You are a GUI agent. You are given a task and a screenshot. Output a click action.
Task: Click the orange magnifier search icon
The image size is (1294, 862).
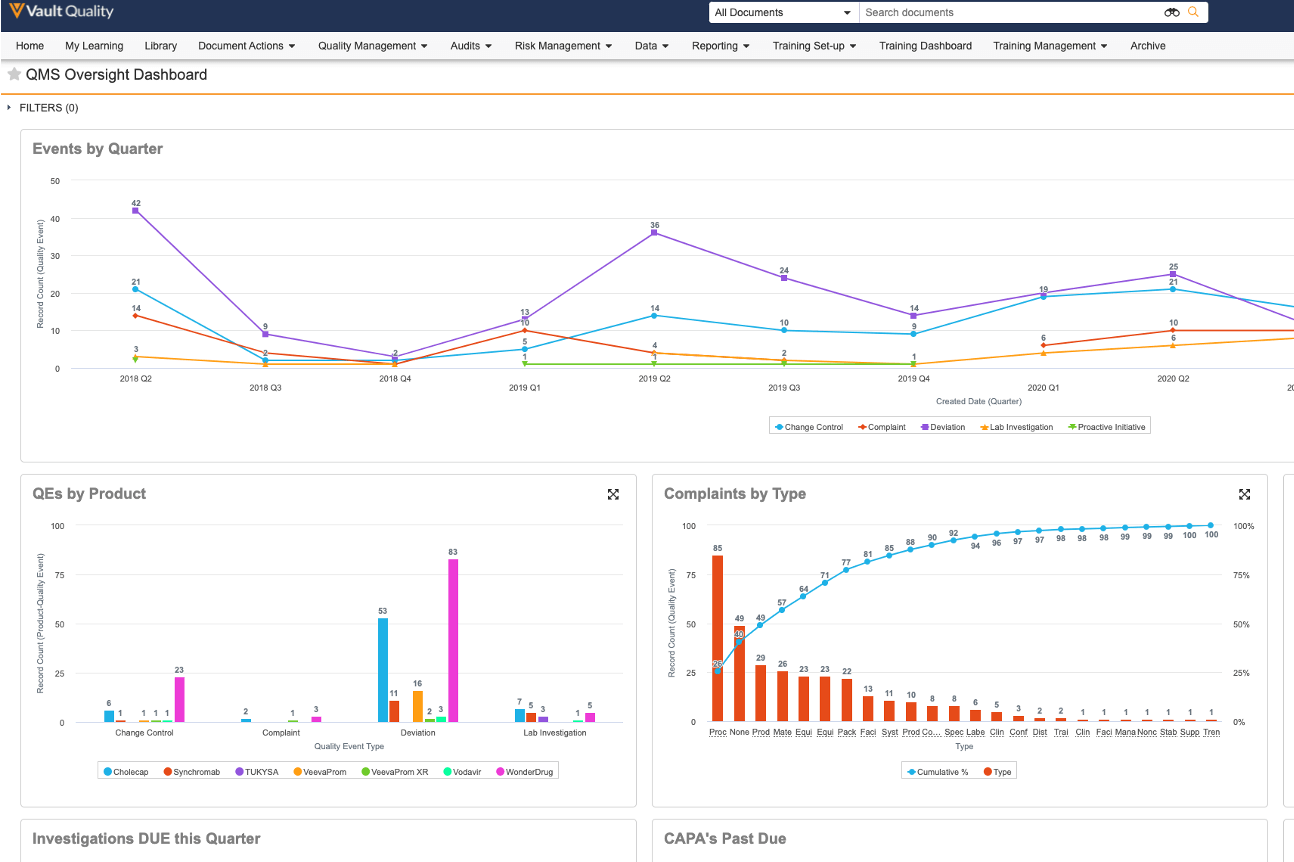[1193, 12]
